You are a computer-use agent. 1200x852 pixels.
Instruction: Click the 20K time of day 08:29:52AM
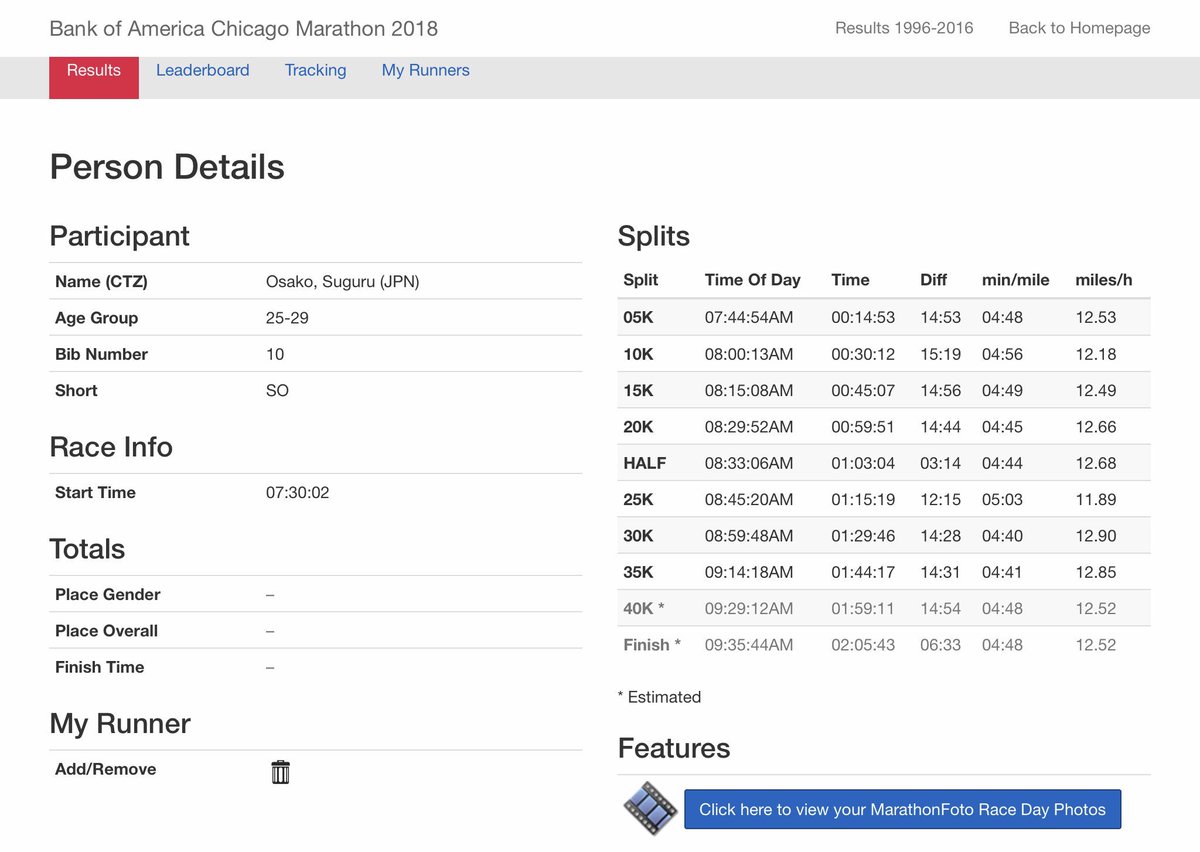[x=749, y=427]
